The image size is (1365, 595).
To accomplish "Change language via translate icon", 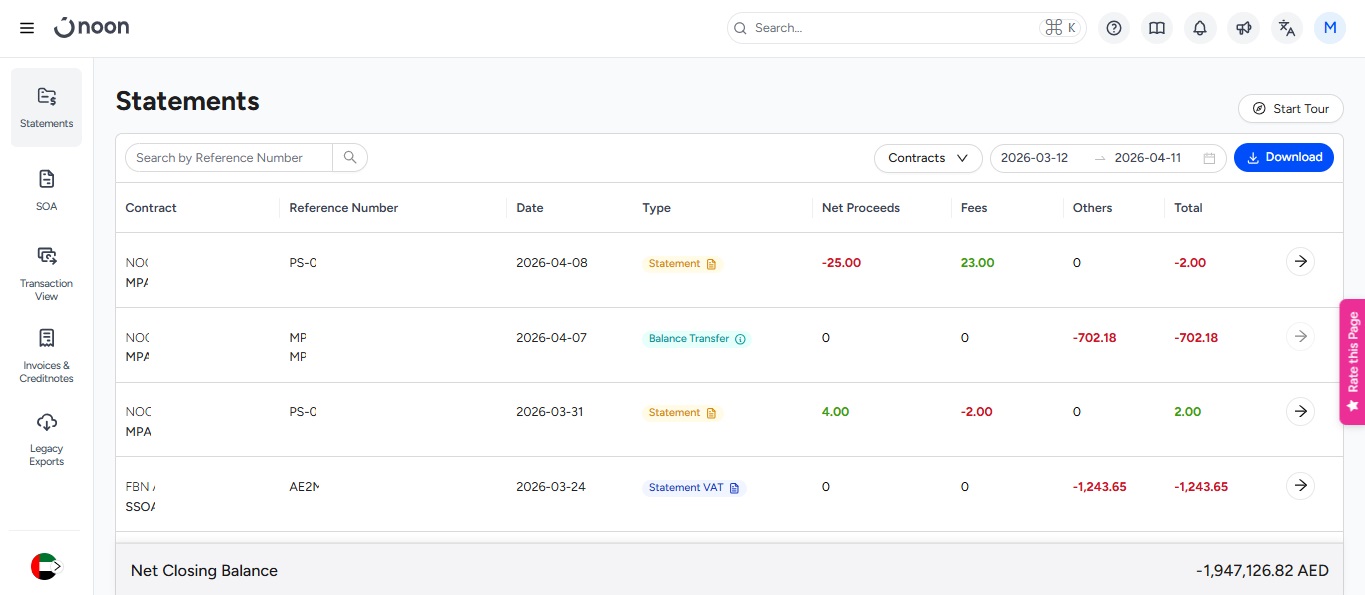I will [1287, 28].
